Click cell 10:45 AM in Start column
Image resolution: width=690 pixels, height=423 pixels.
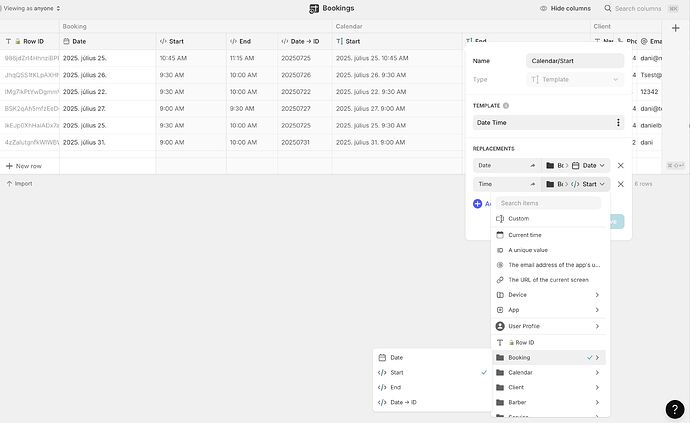(x=191, y=58)
